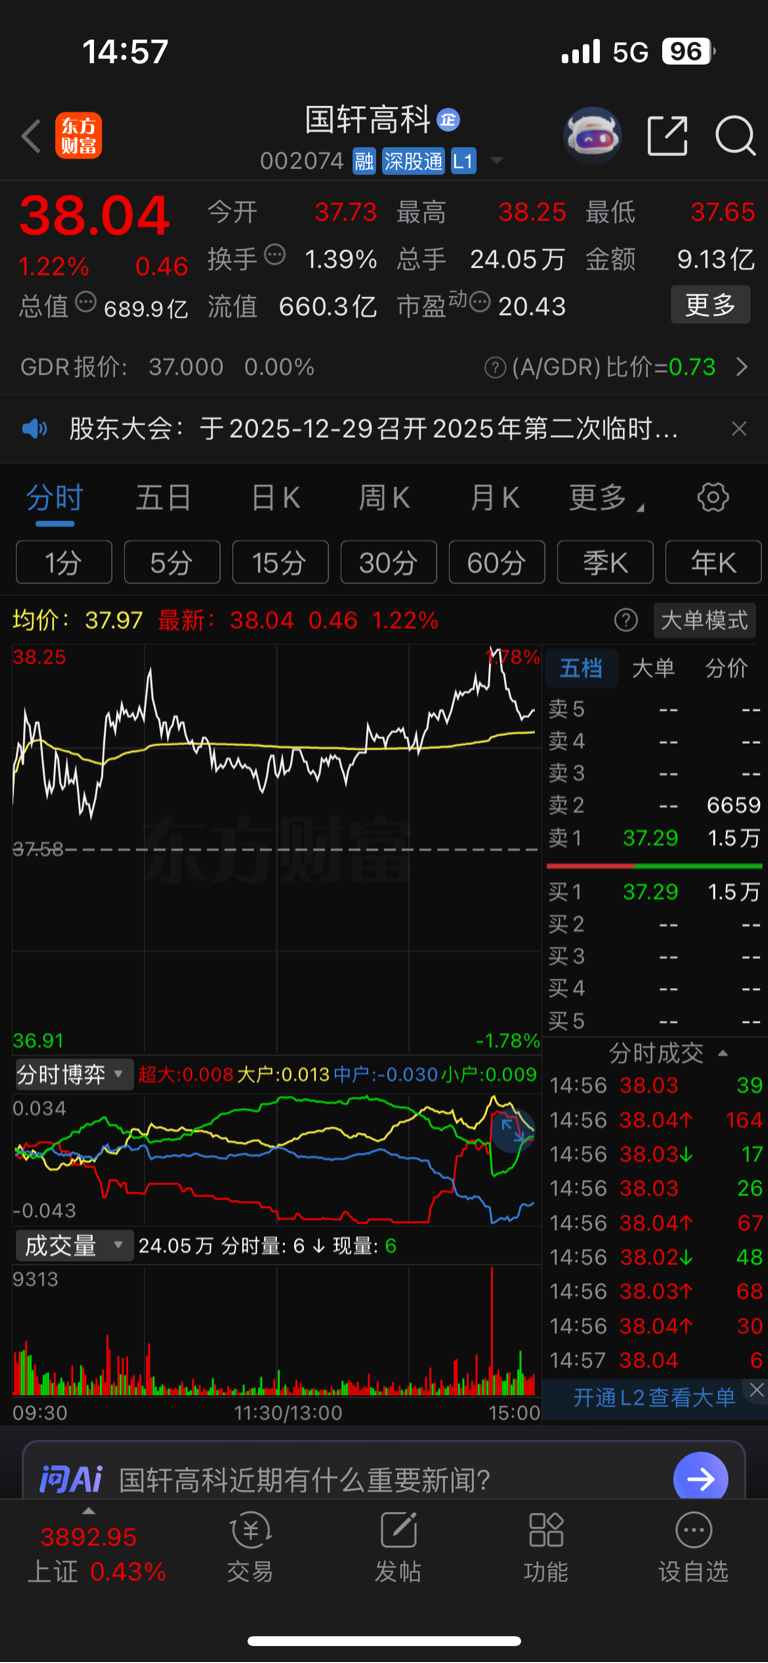Open the A/GDR ratio question-mark help

(x=495, y=368)
